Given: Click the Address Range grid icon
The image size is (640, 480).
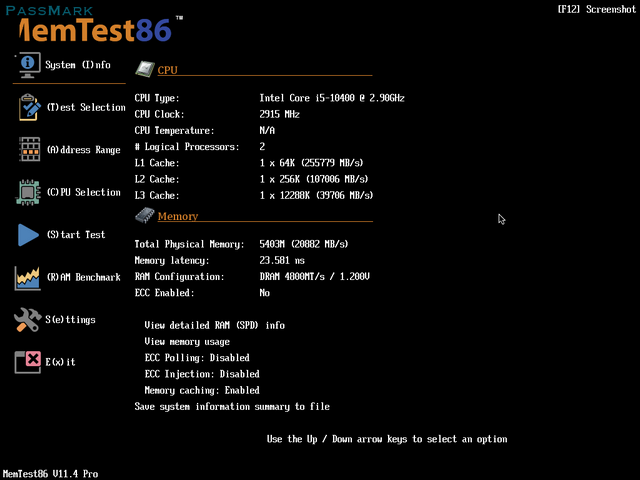Looking at the screenshot, I should click(x=29, y=149).
